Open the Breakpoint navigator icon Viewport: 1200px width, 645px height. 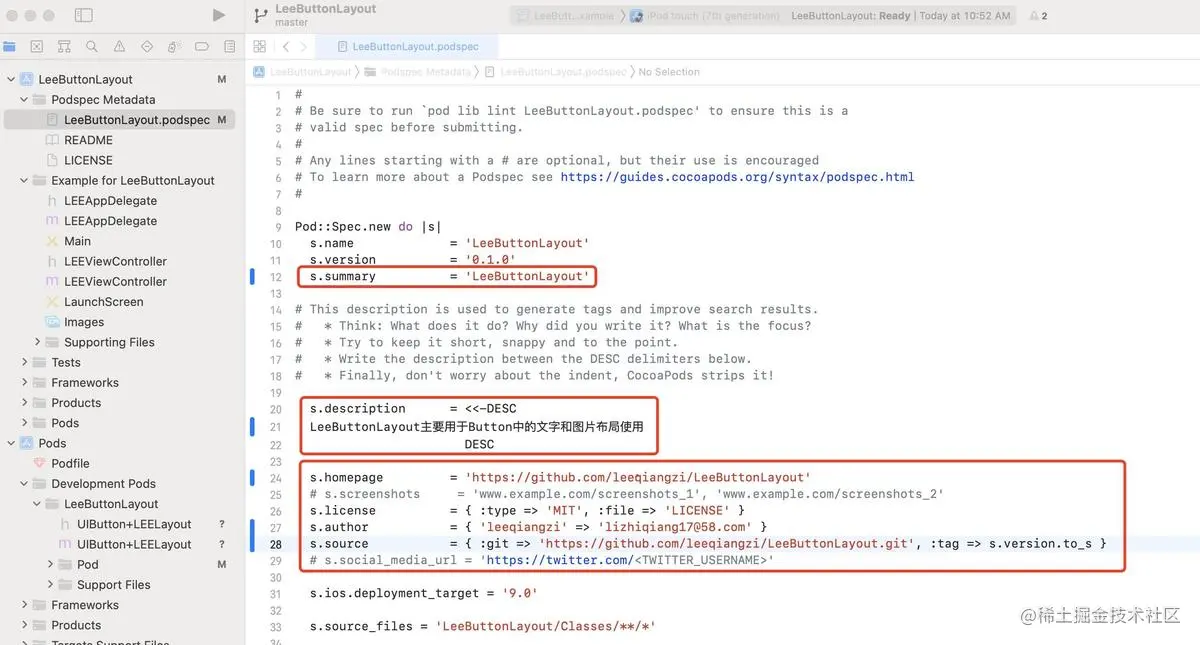(202, 46)
